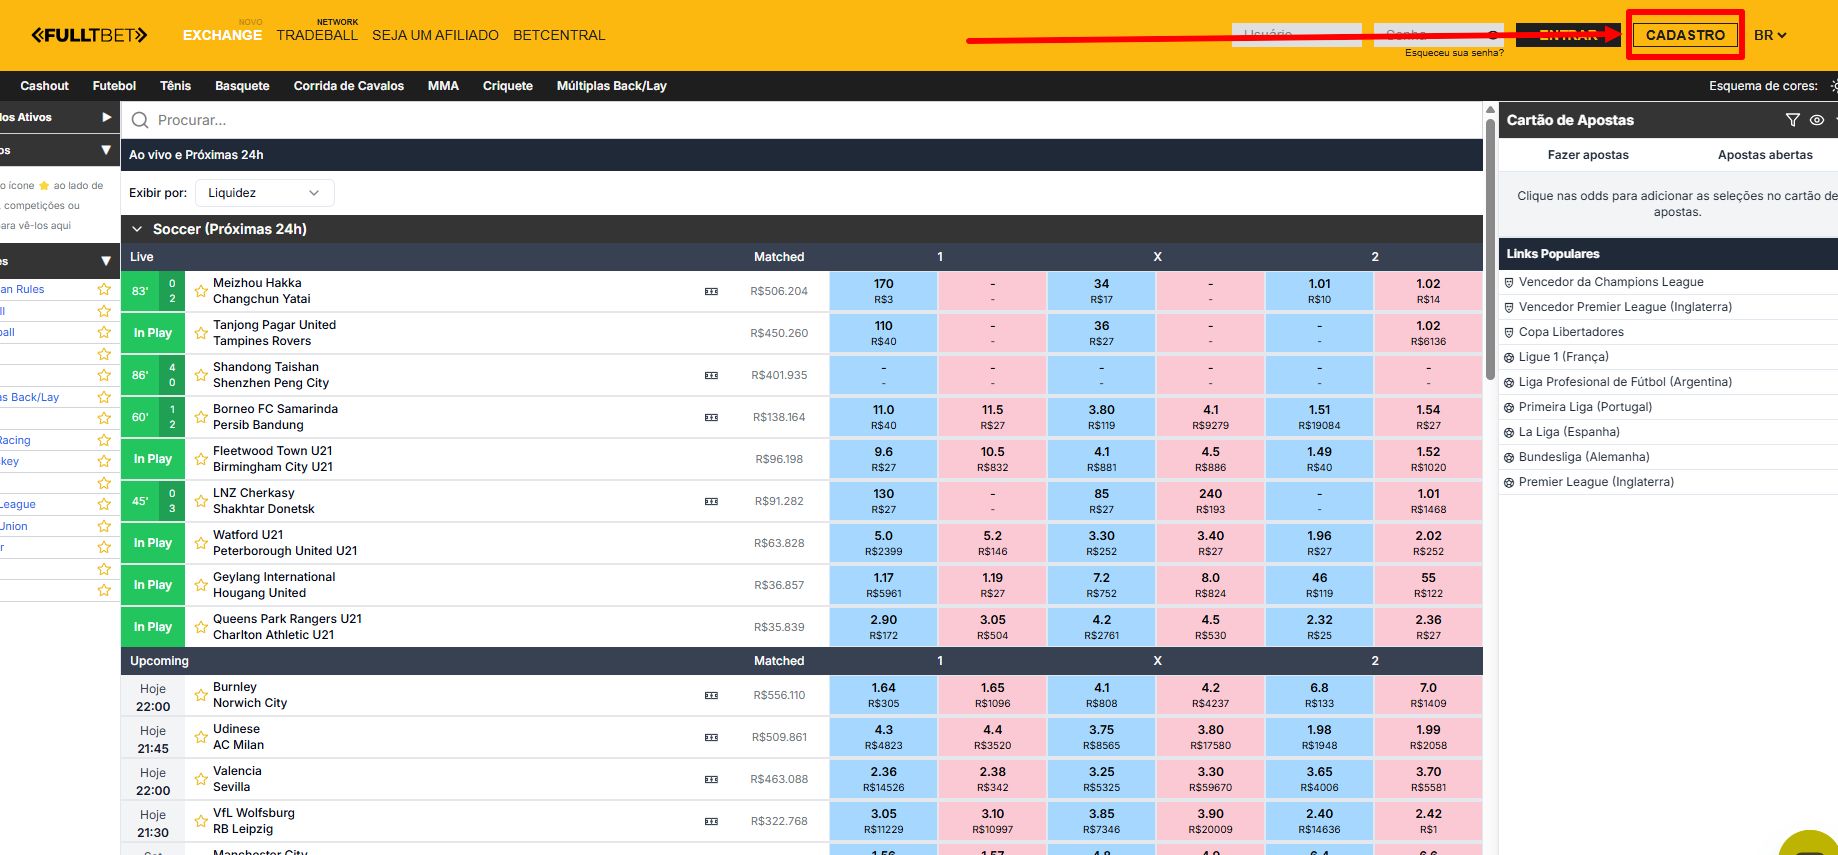Switch to the Fazer apostas tab
The height and width of the screenshot is (855, 1838).
coord(1588,155)
